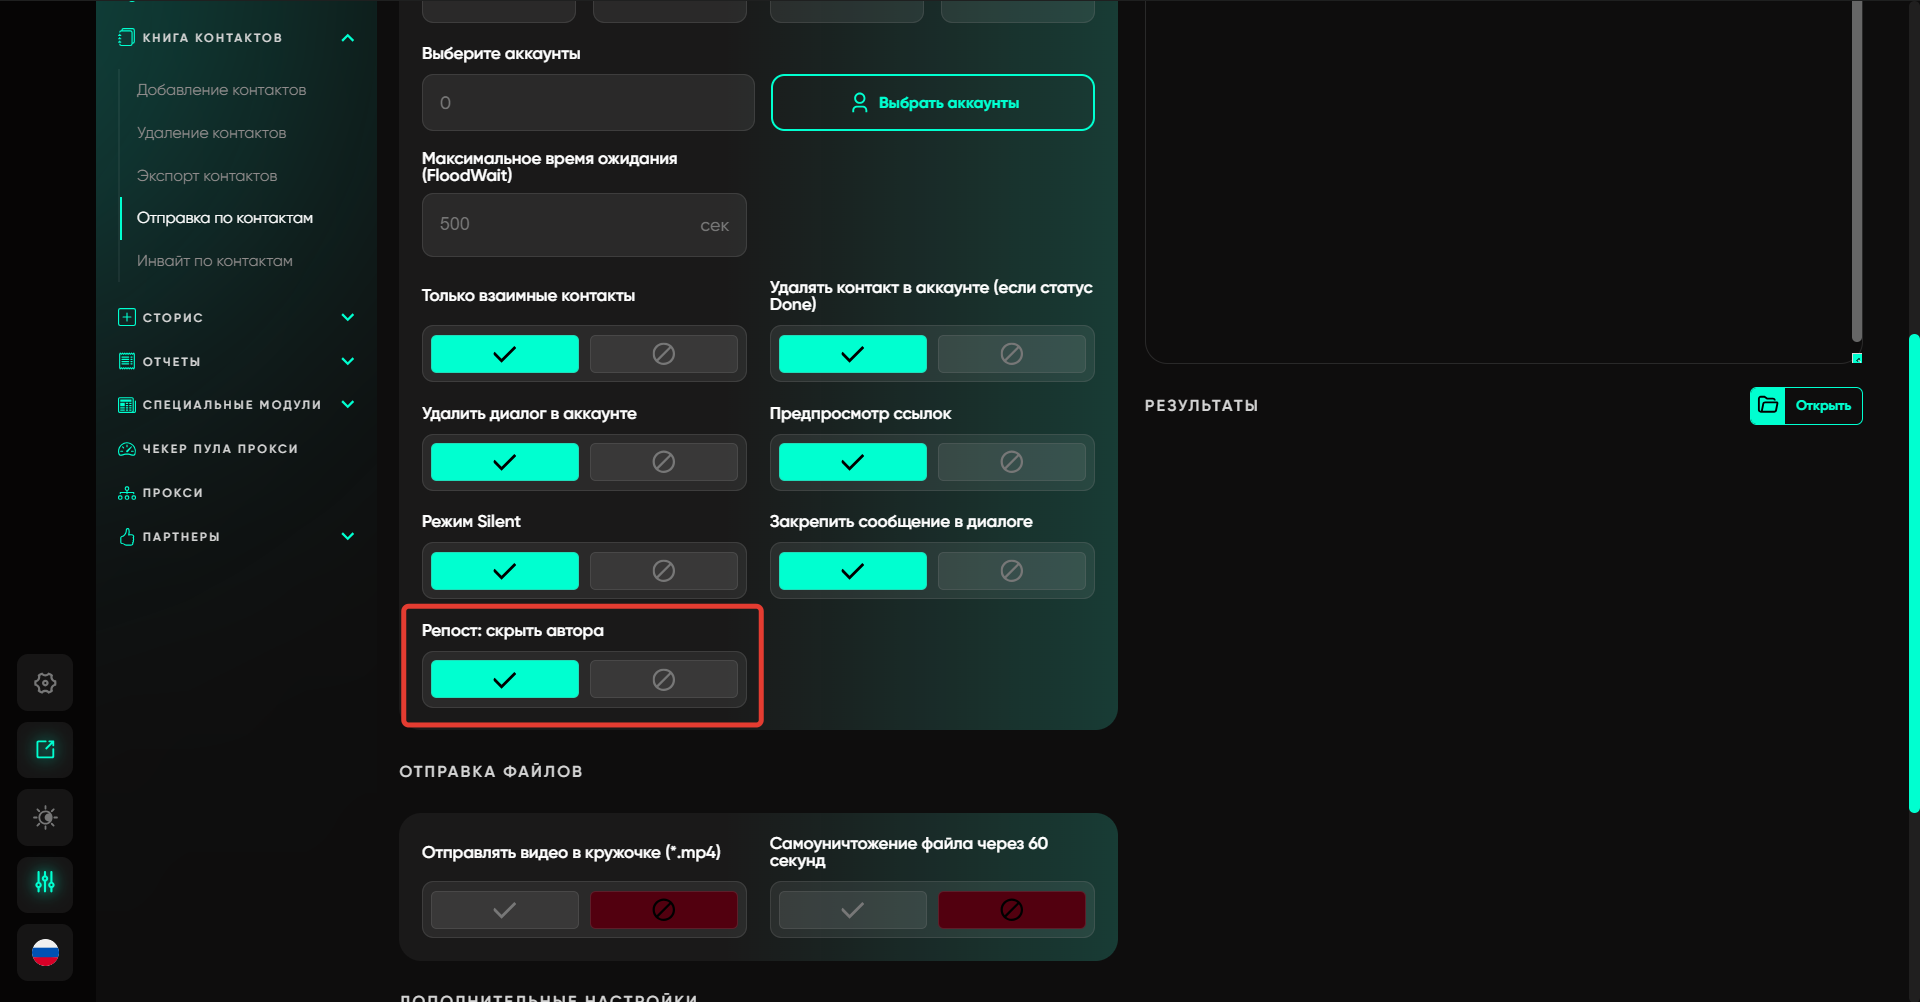This screenshot has height=1002, width=1920.
Task: Click the Выбрать аккаунты button
Action: [x=932, y=103]
